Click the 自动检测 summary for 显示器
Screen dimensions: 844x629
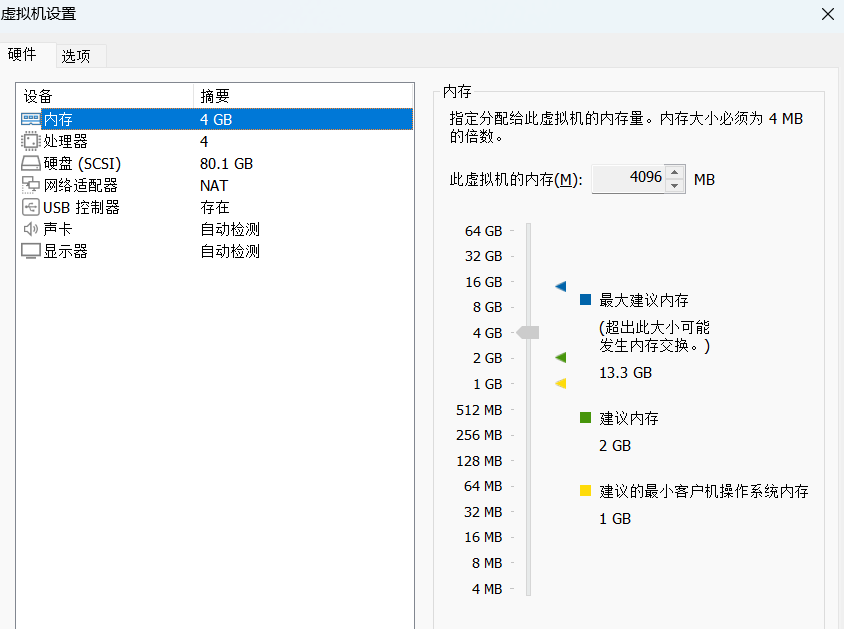(230, 251)
